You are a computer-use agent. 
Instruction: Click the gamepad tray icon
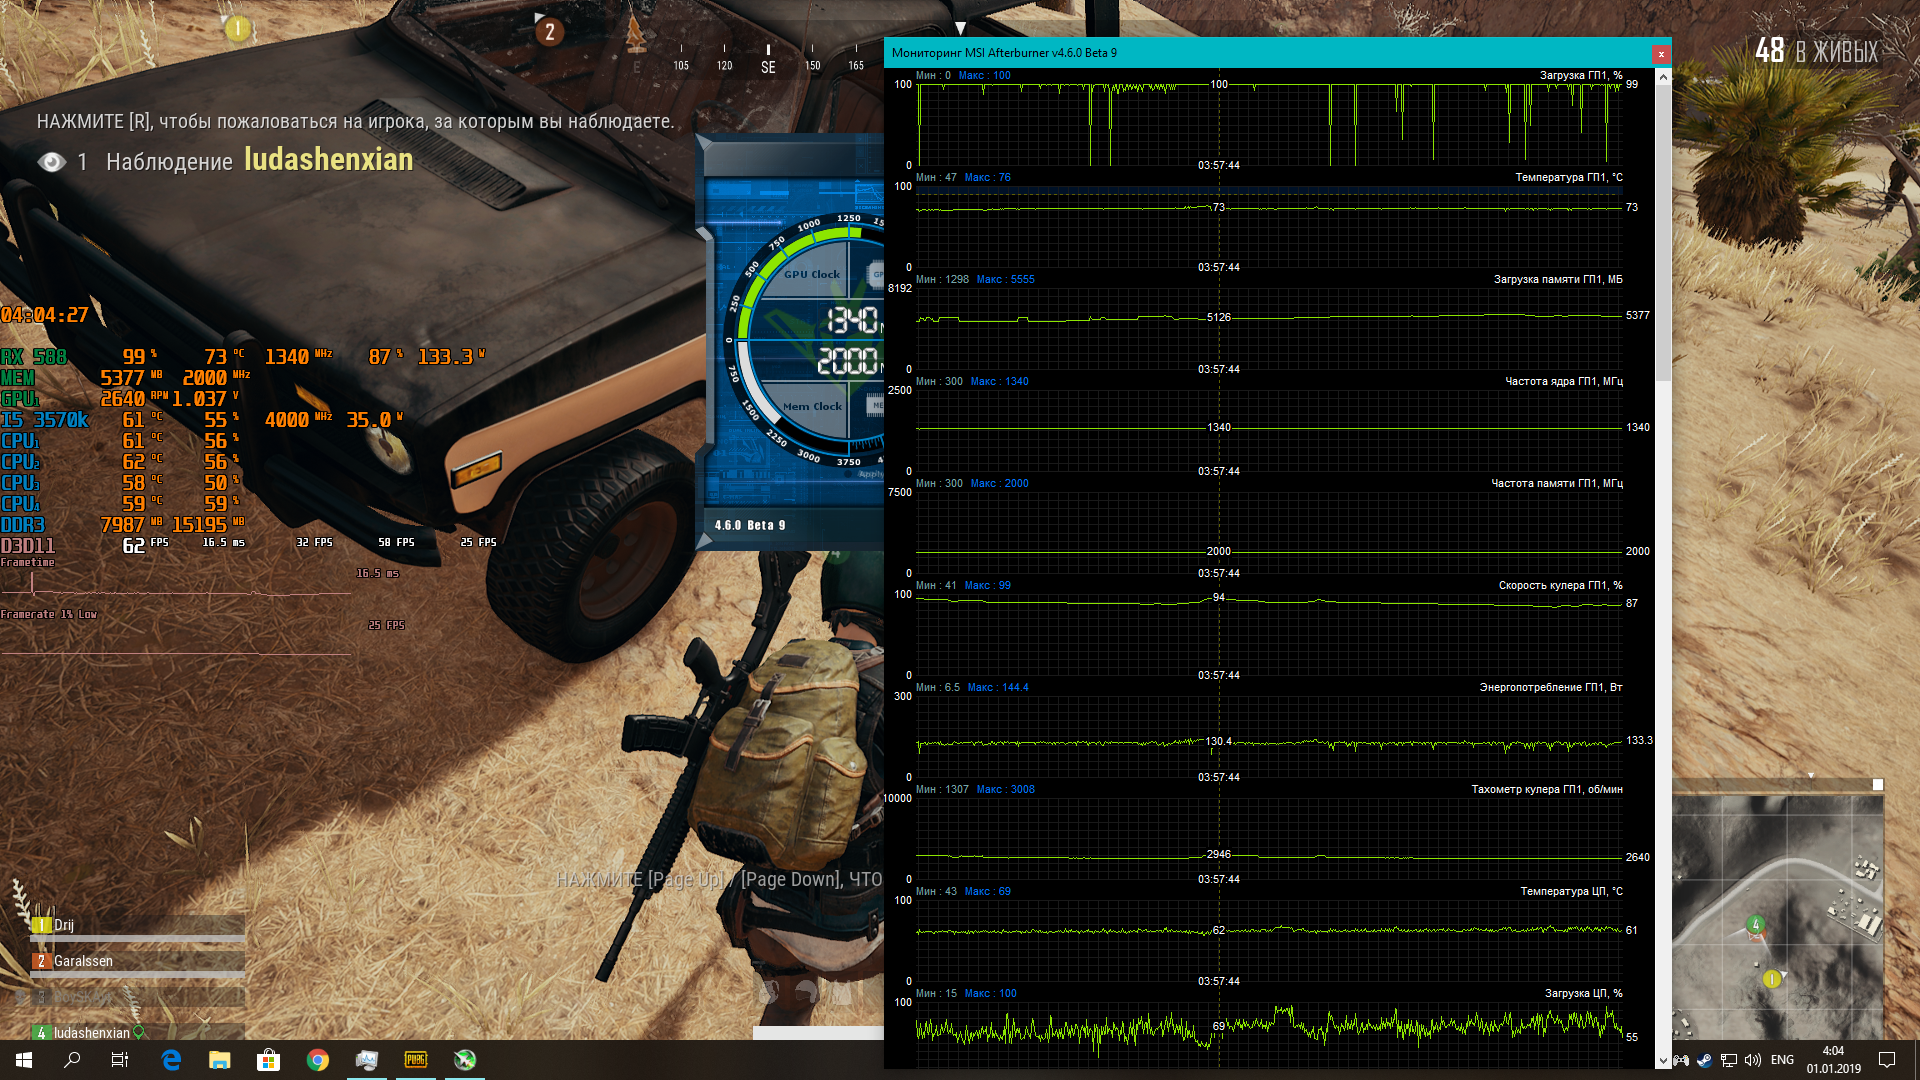[x=1681, y=1060]
